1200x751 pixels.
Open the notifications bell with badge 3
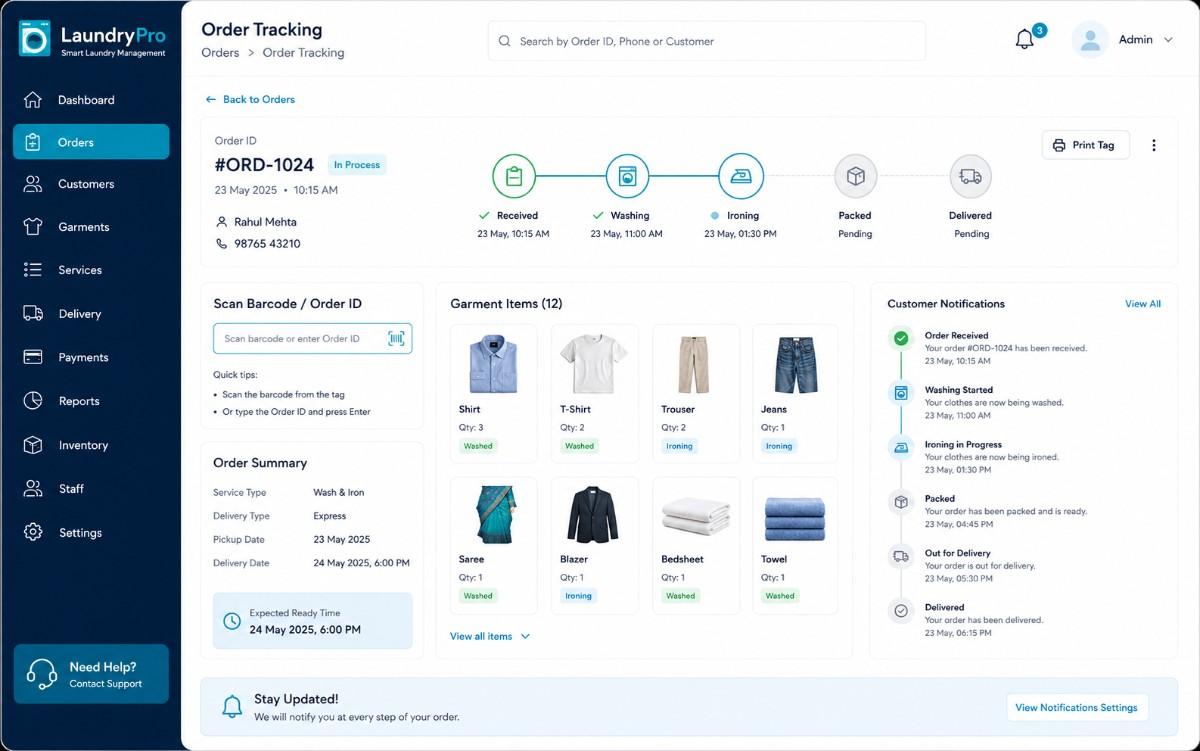pos(1025,40)
